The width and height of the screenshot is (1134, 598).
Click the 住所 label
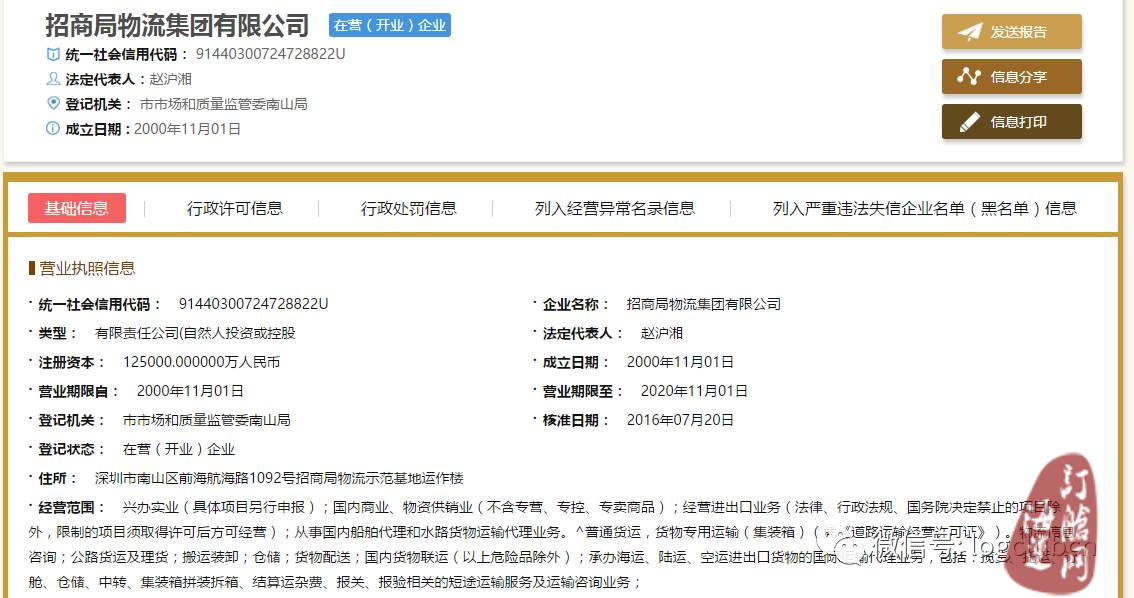(x=57, y=478)
